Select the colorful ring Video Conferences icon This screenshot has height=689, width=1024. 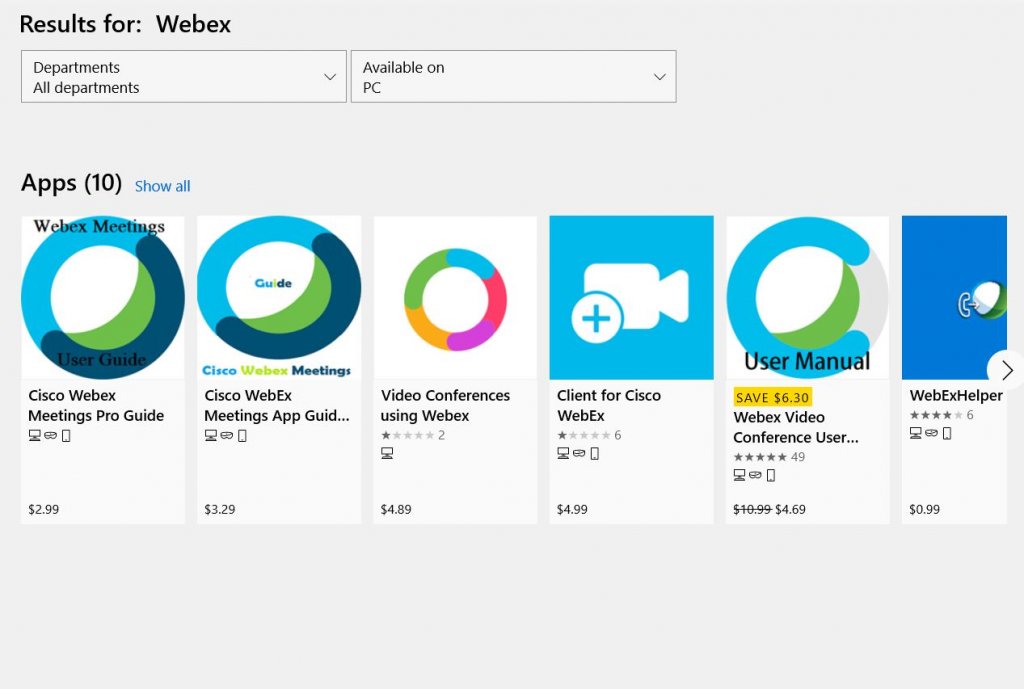[x=455, y=297]
